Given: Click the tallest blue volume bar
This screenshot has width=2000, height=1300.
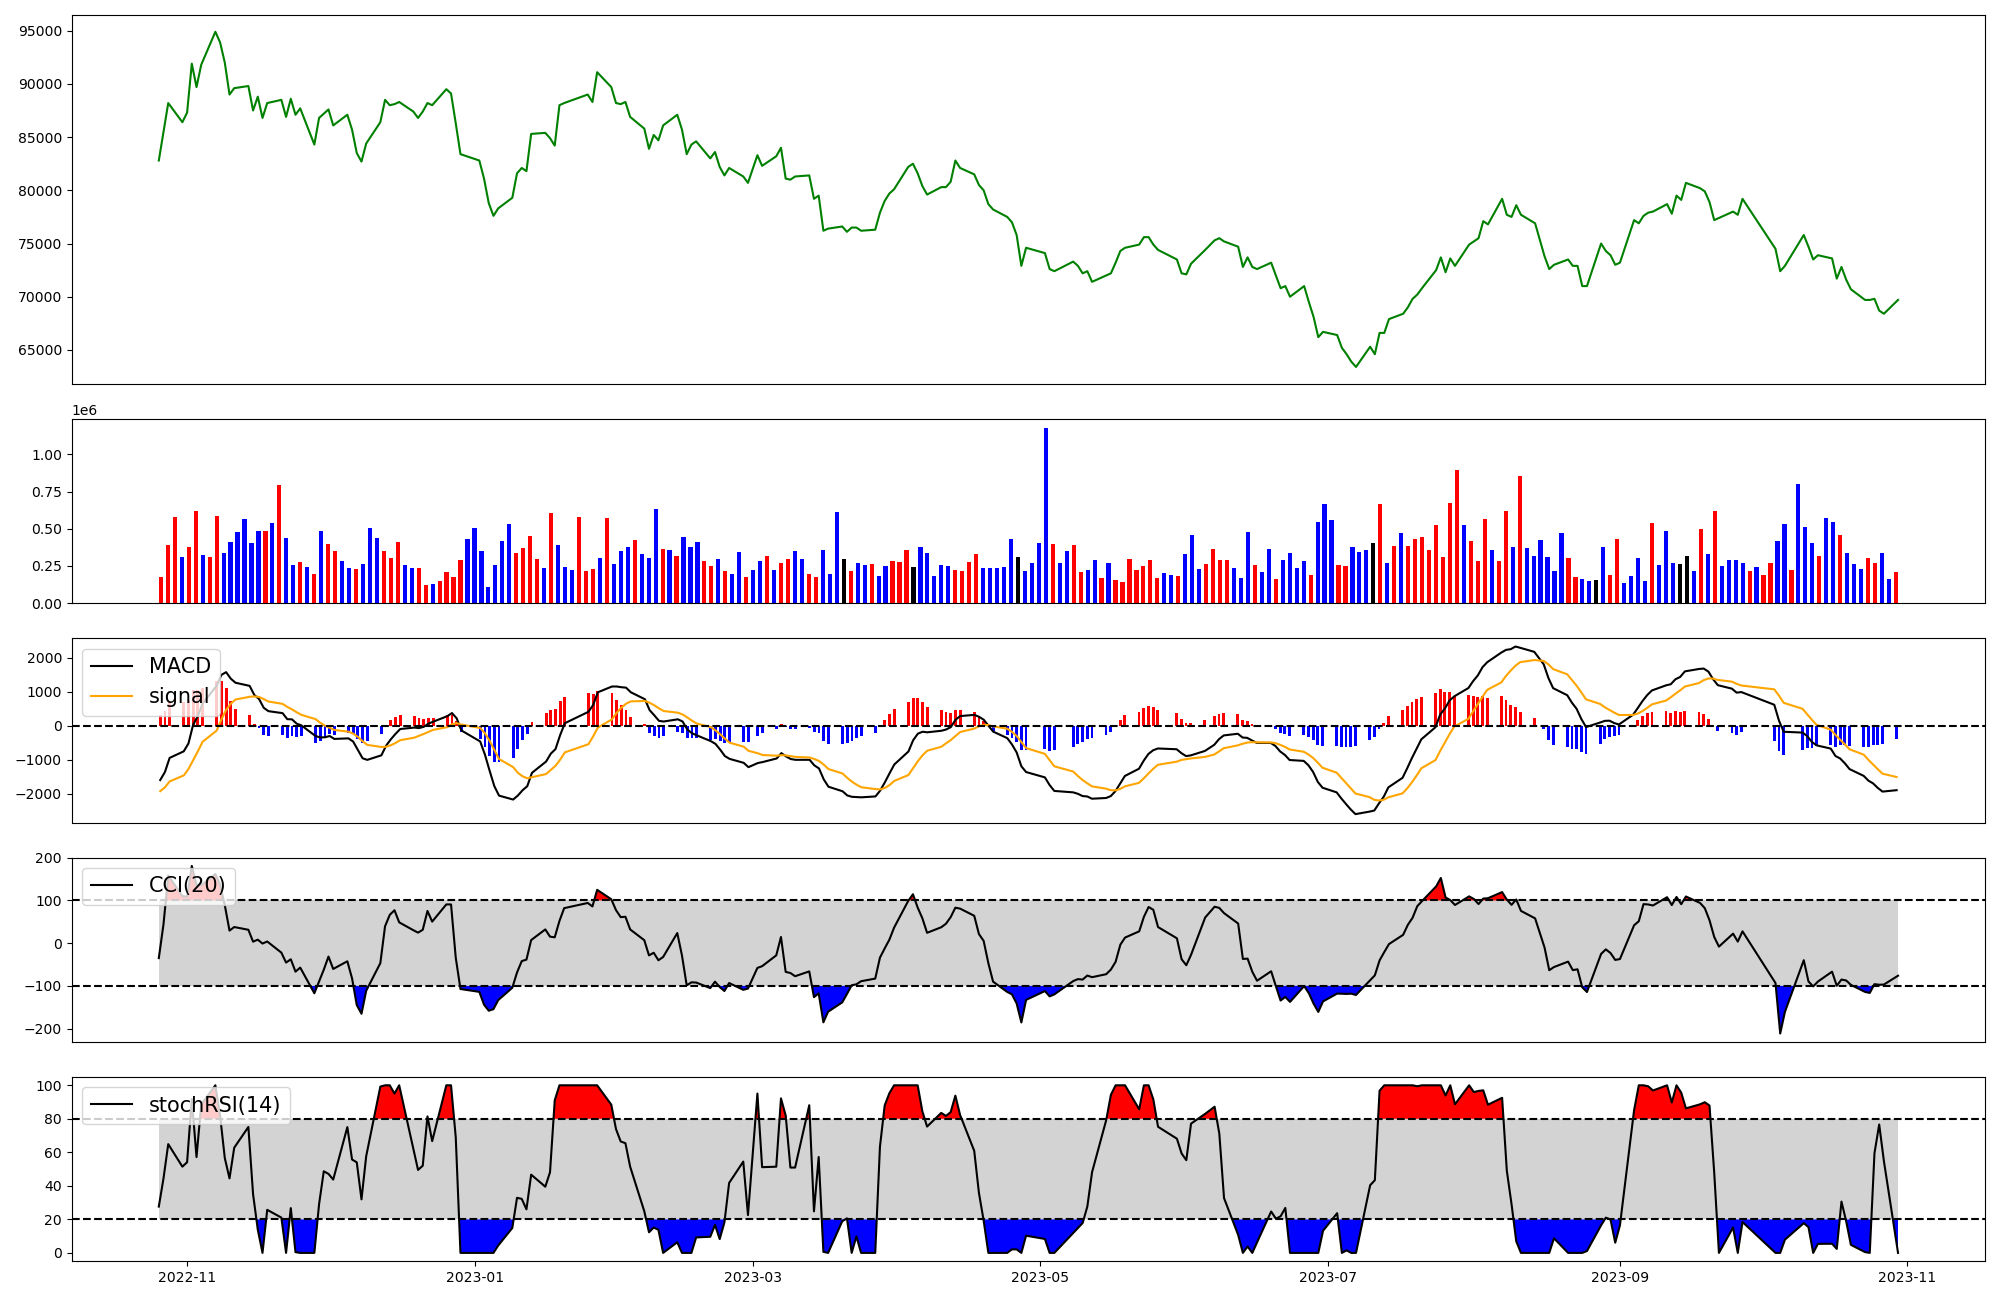Looking at the screenshot, I should 1046,515.
